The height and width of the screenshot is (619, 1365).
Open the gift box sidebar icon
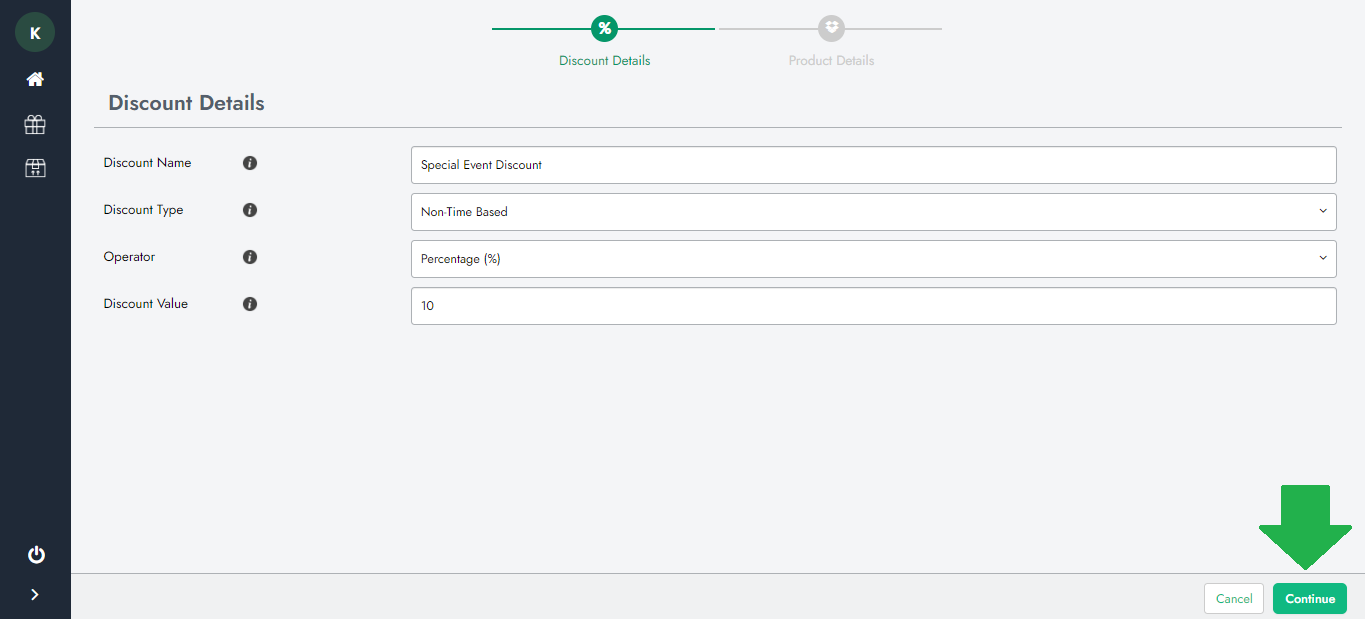coord(35,124)
